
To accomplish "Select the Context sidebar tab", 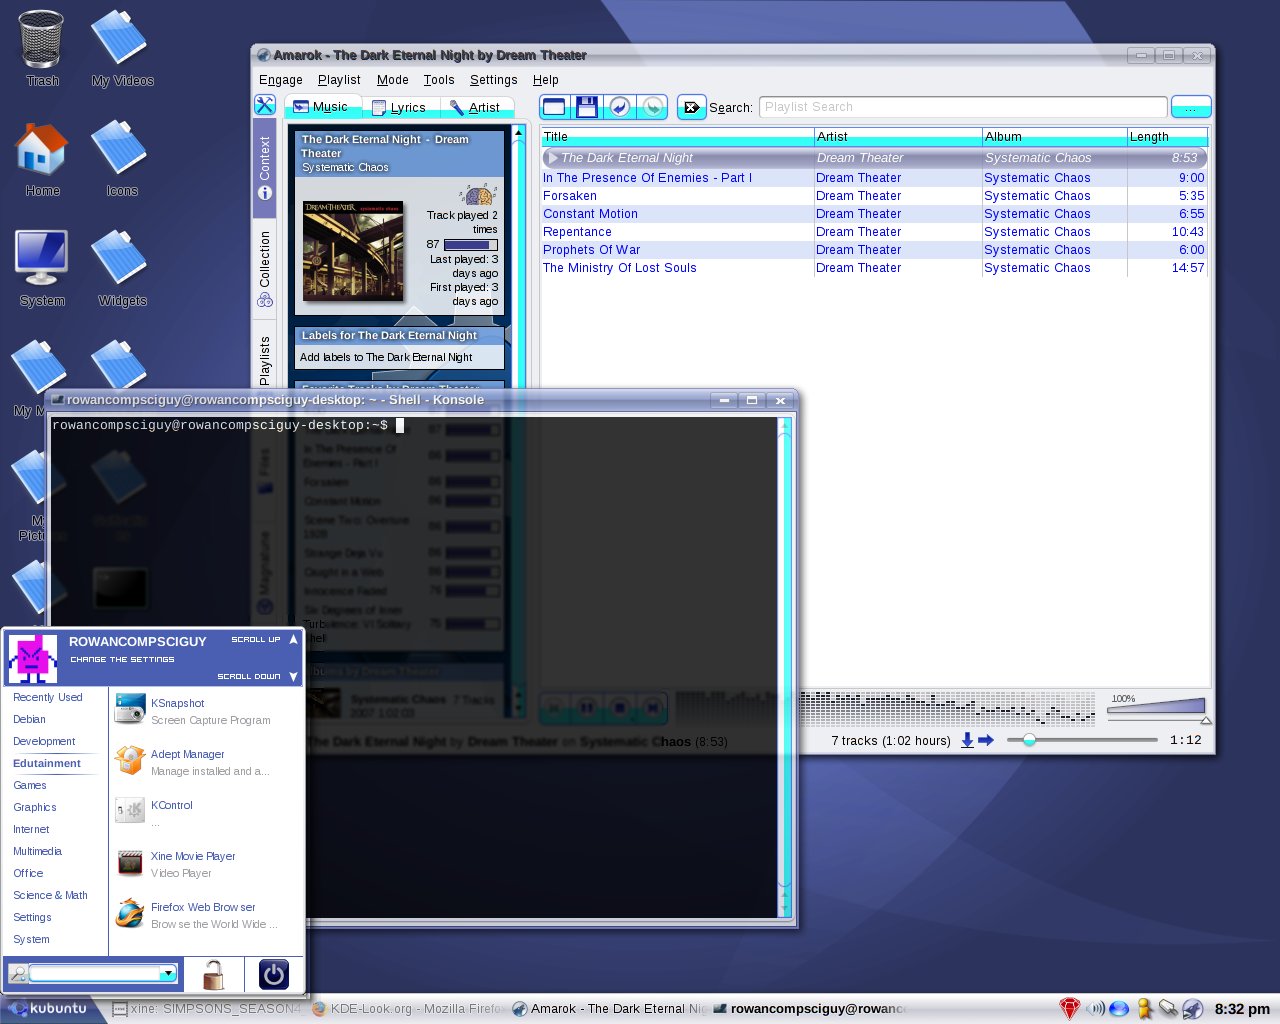I will tap(265, 168).
